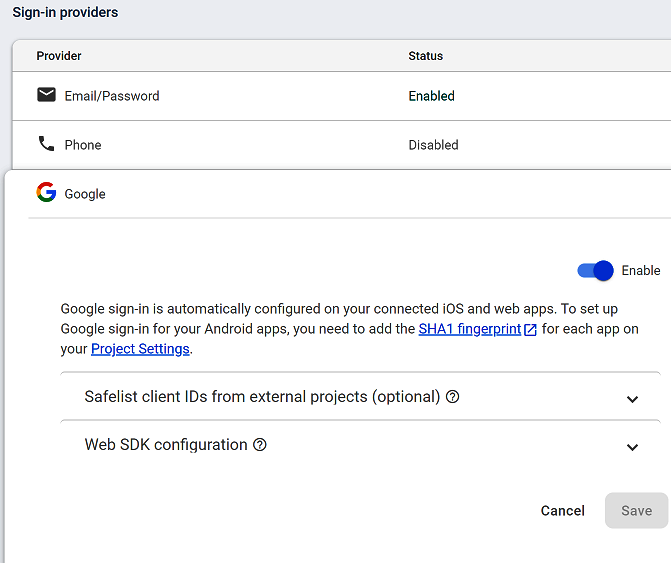Open the Project Settings link
The width and height of the screenshot is (671, 563).
(140, 349)
